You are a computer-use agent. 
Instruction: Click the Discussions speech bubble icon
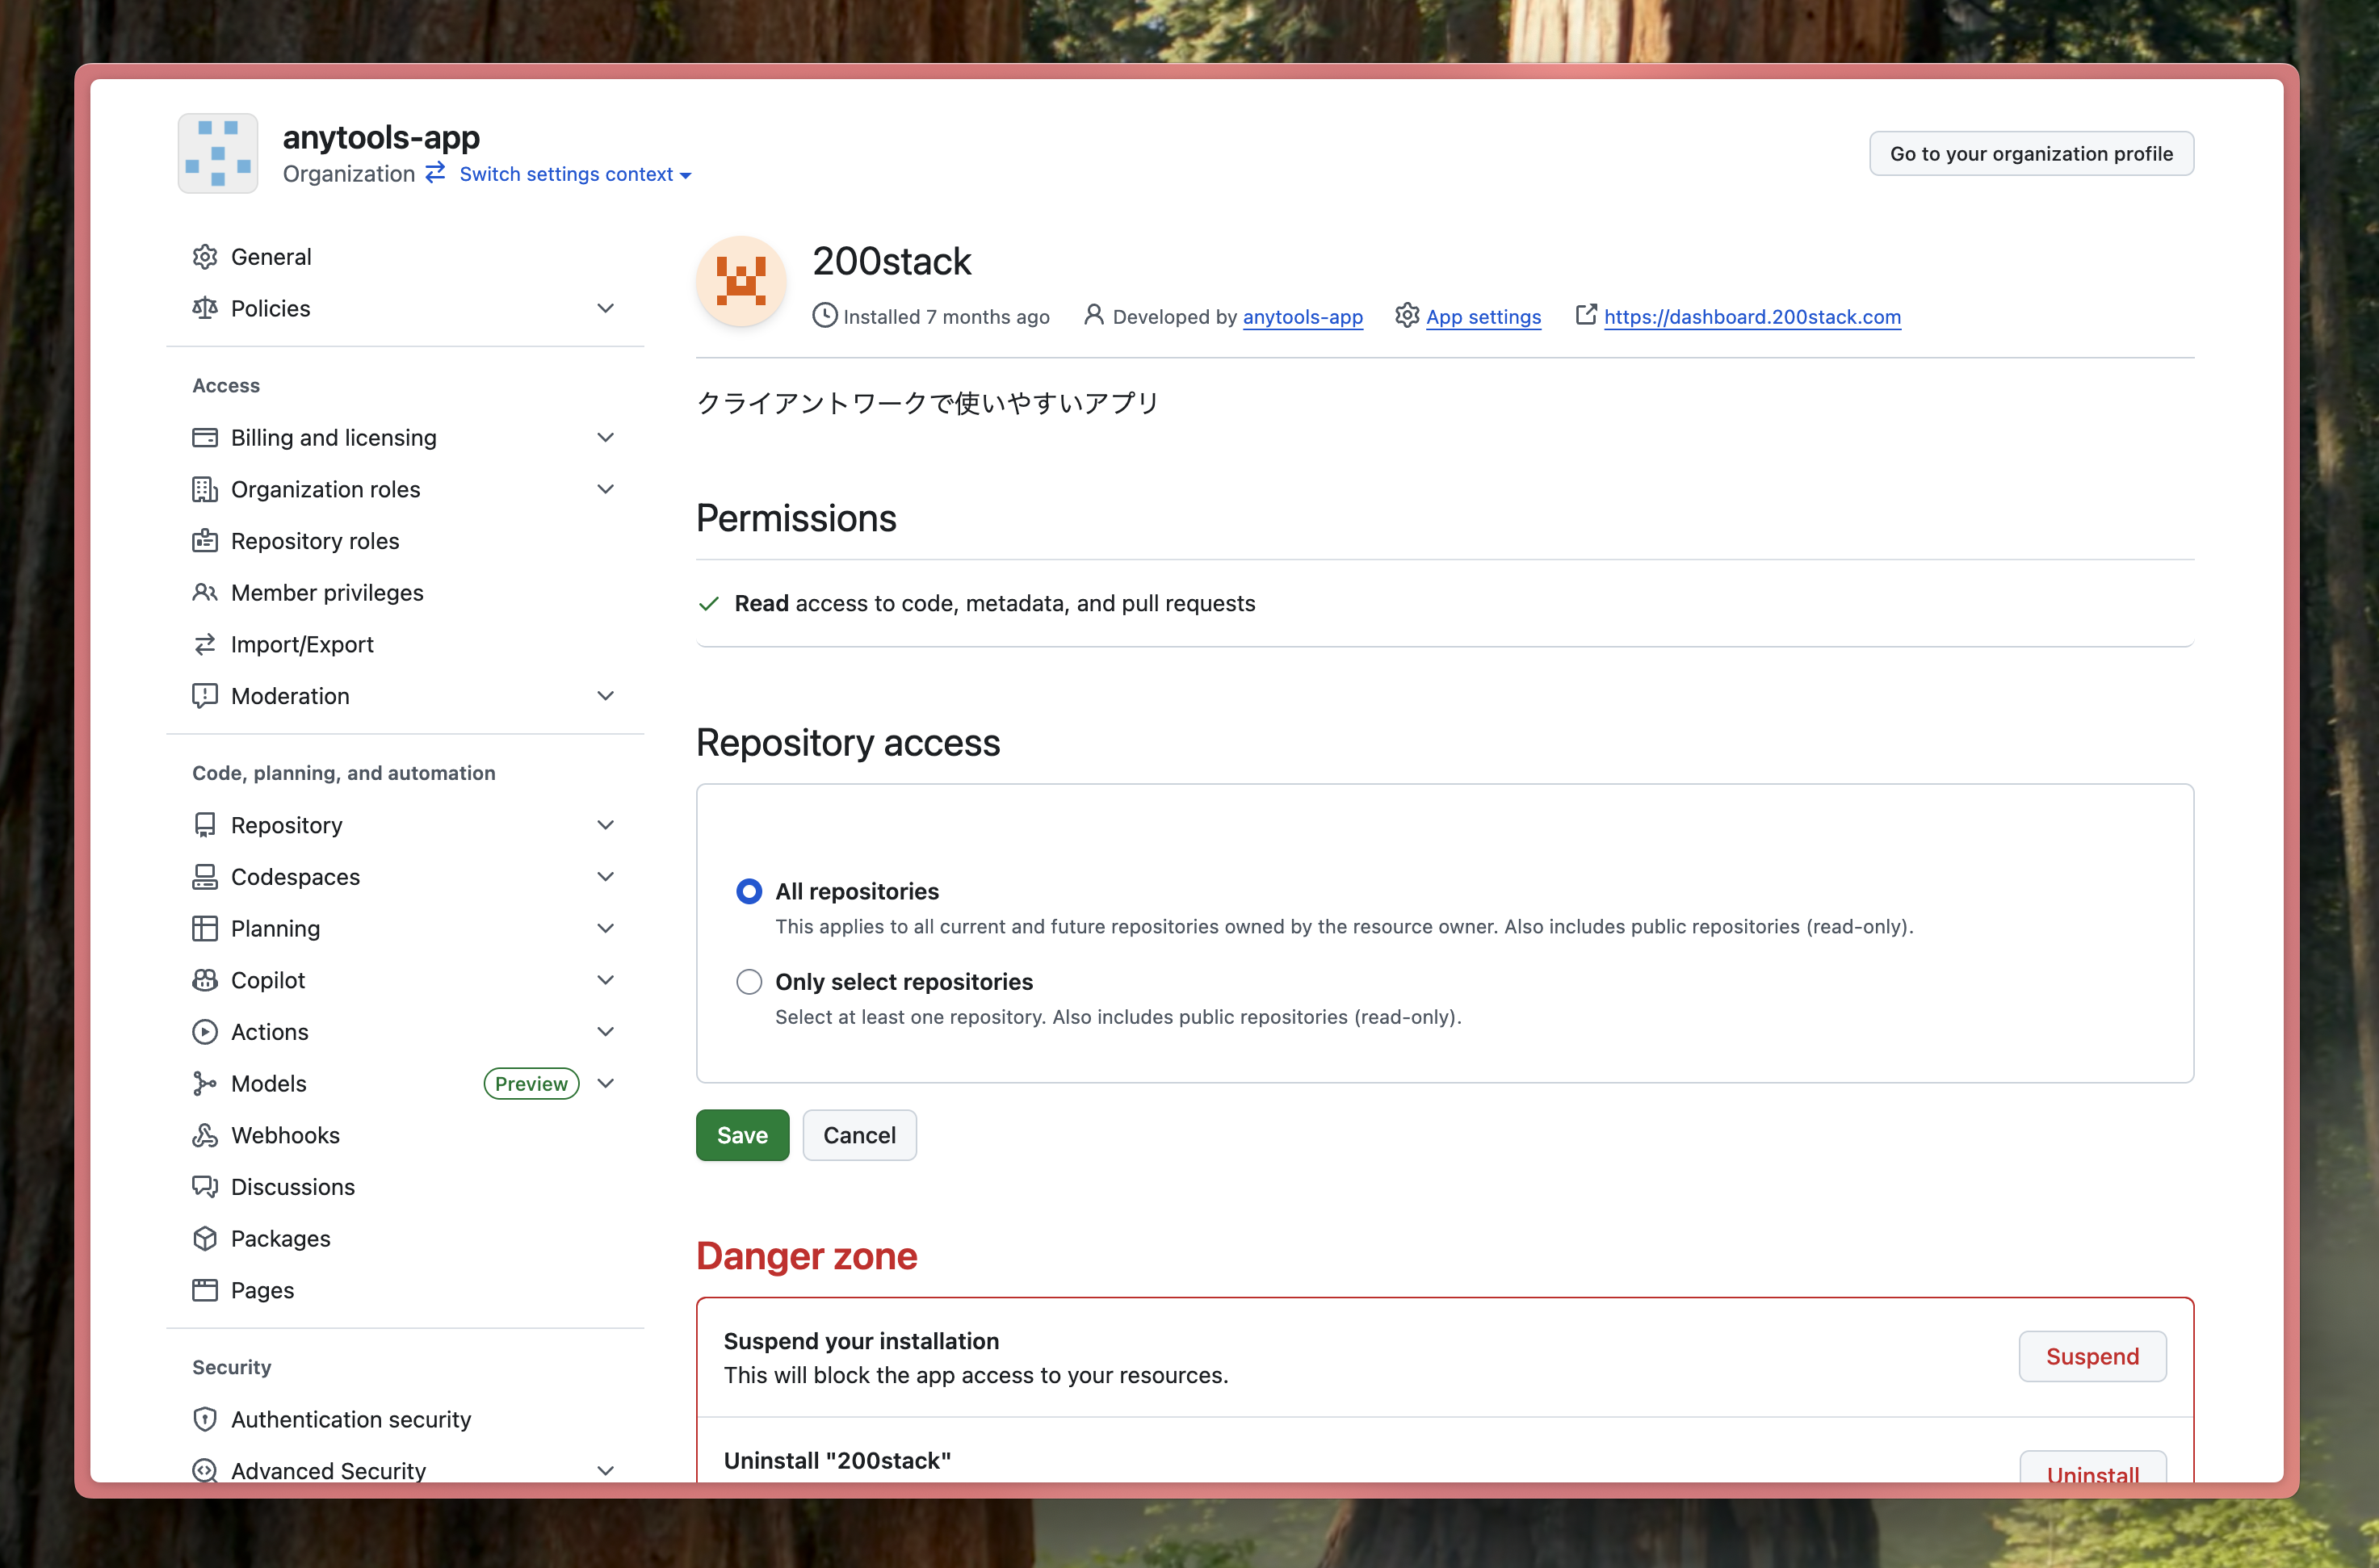(205, 1187)
